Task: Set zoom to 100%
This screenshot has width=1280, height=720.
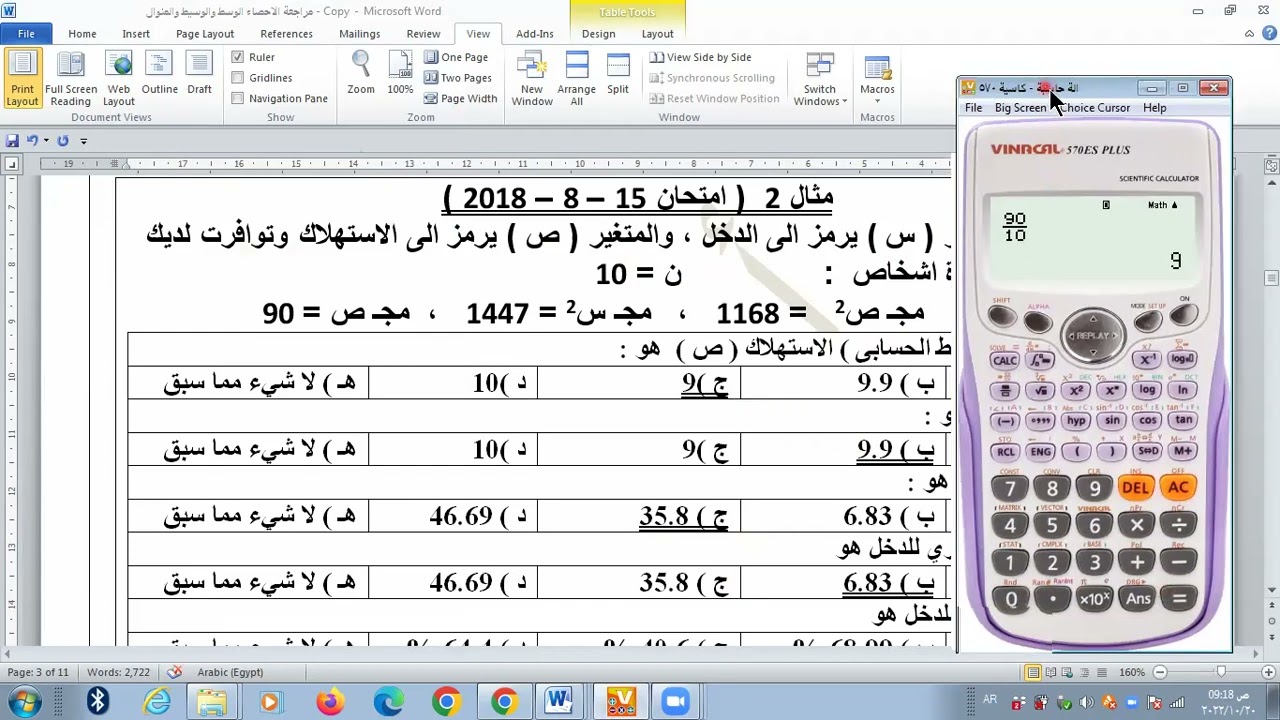Action: pyautogui.click(x=400, y=73)
